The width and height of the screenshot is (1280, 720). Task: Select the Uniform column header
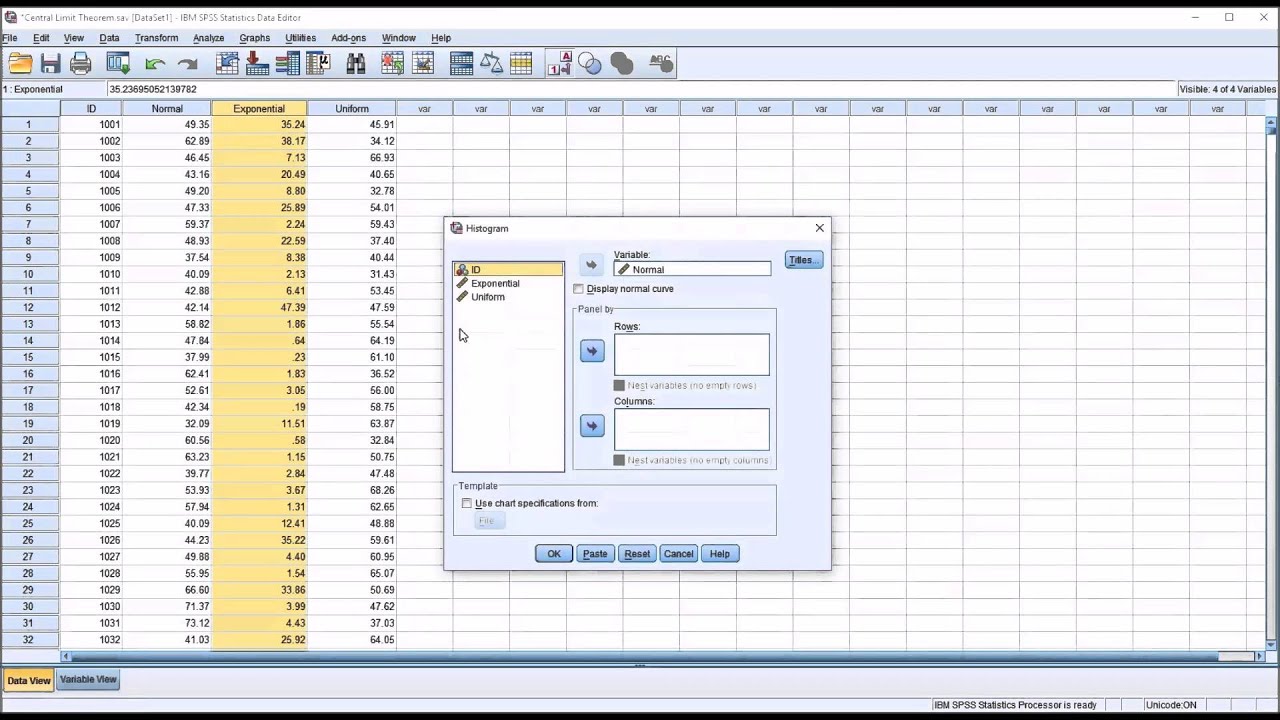click(352, 109)
